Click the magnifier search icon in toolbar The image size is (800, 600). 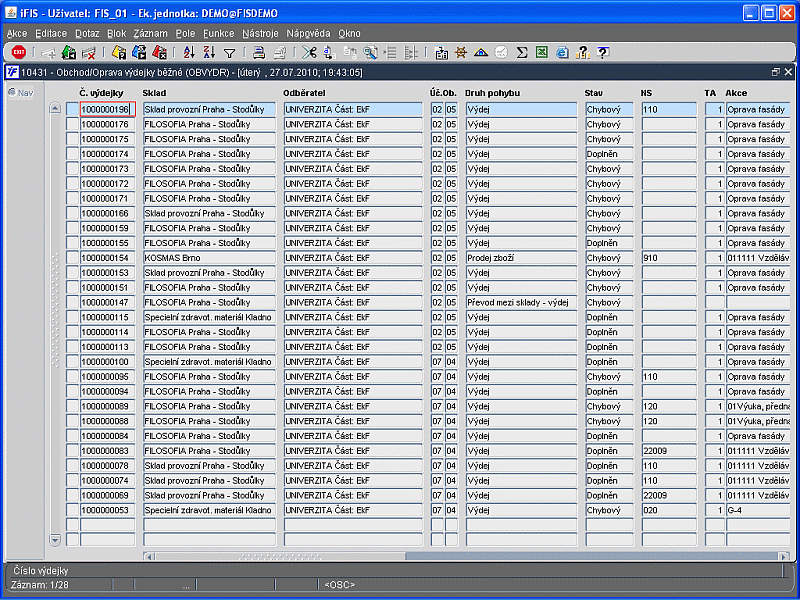point(370,52)
